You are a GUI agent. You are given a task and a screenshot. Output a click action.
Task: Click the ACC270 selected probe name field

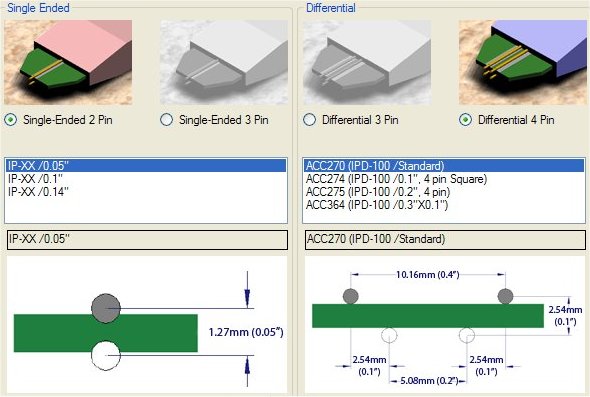445,240
